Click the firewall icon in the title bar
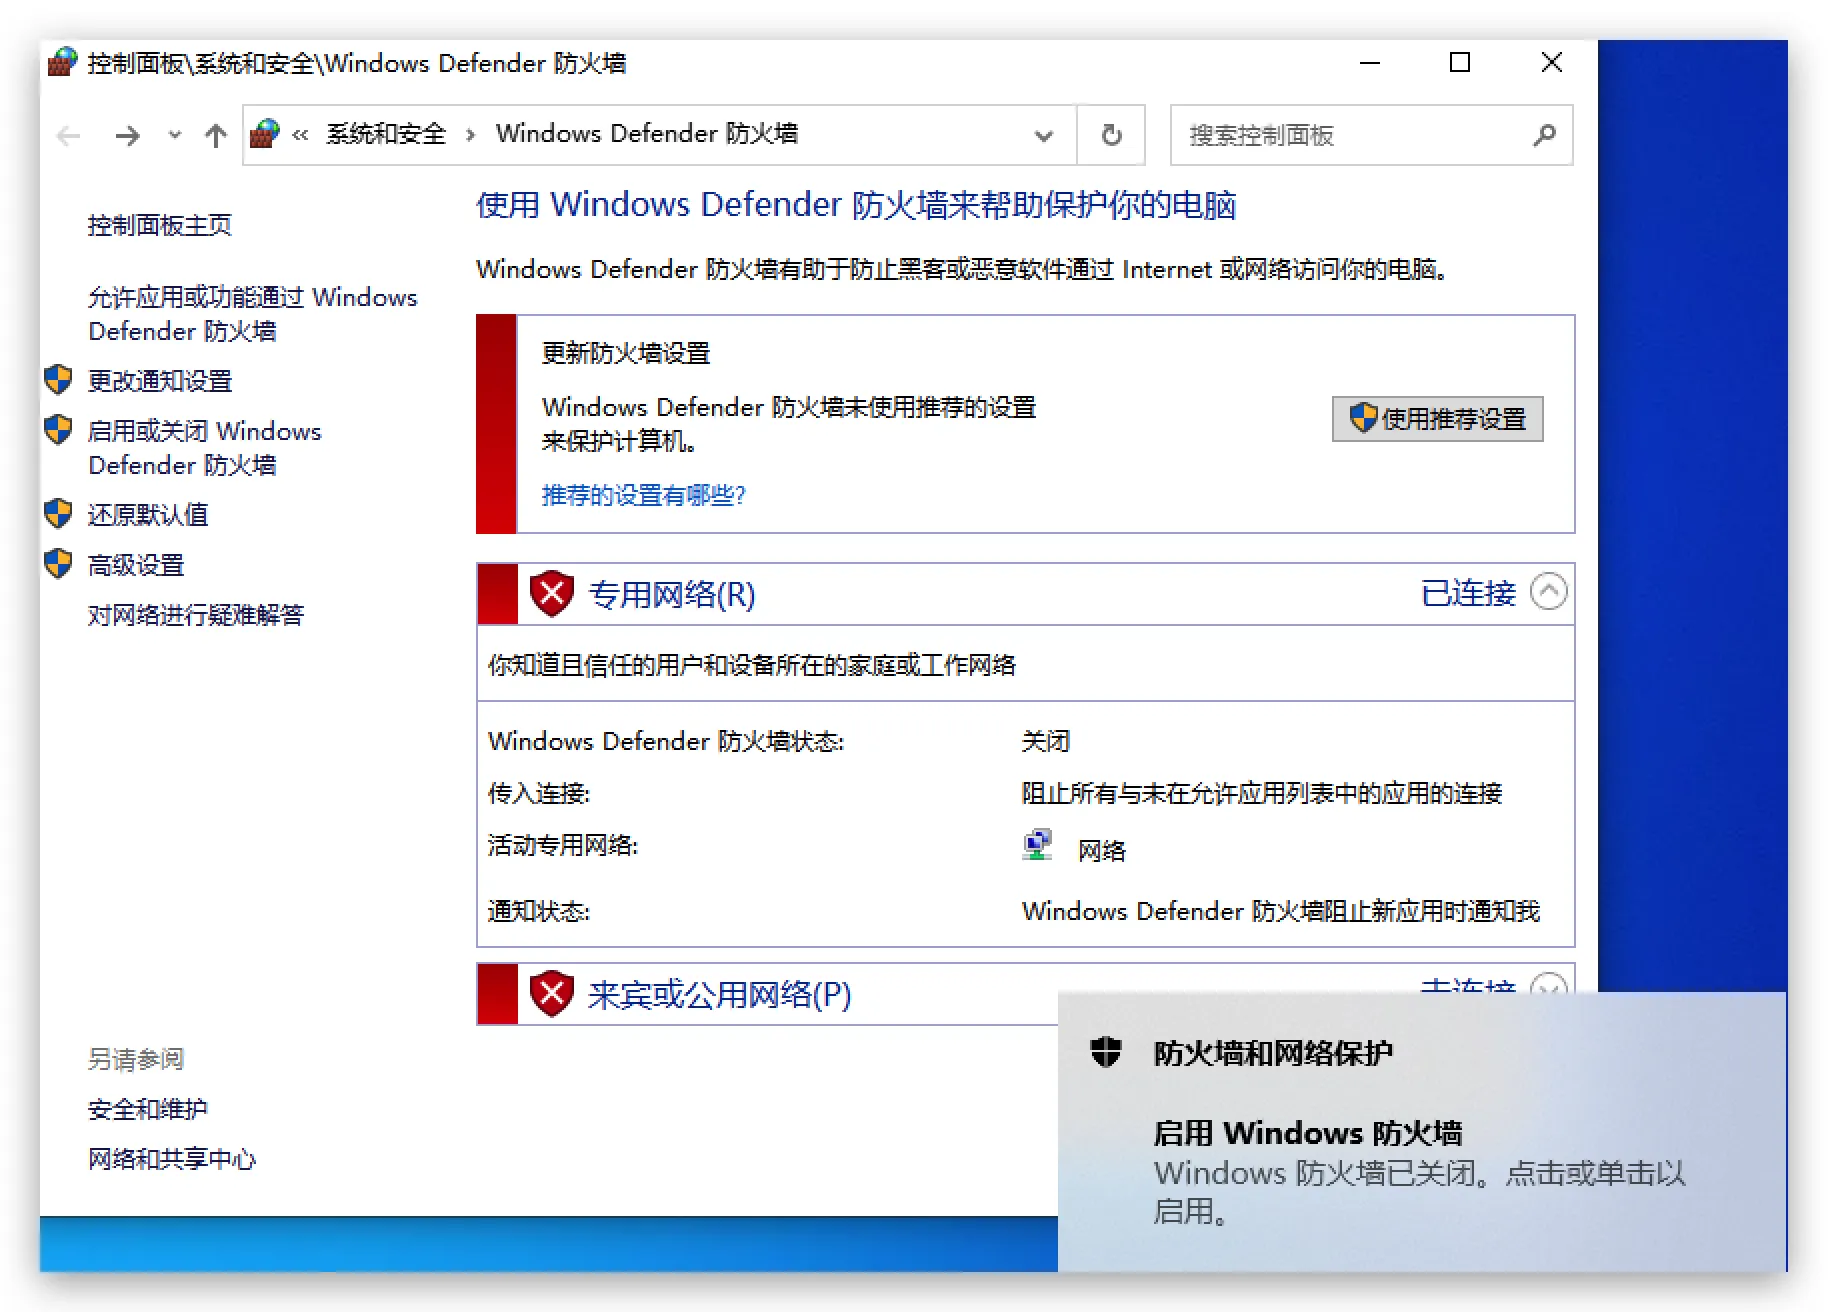Screen dimensions: 1828x1312 [x=62, y=63]
